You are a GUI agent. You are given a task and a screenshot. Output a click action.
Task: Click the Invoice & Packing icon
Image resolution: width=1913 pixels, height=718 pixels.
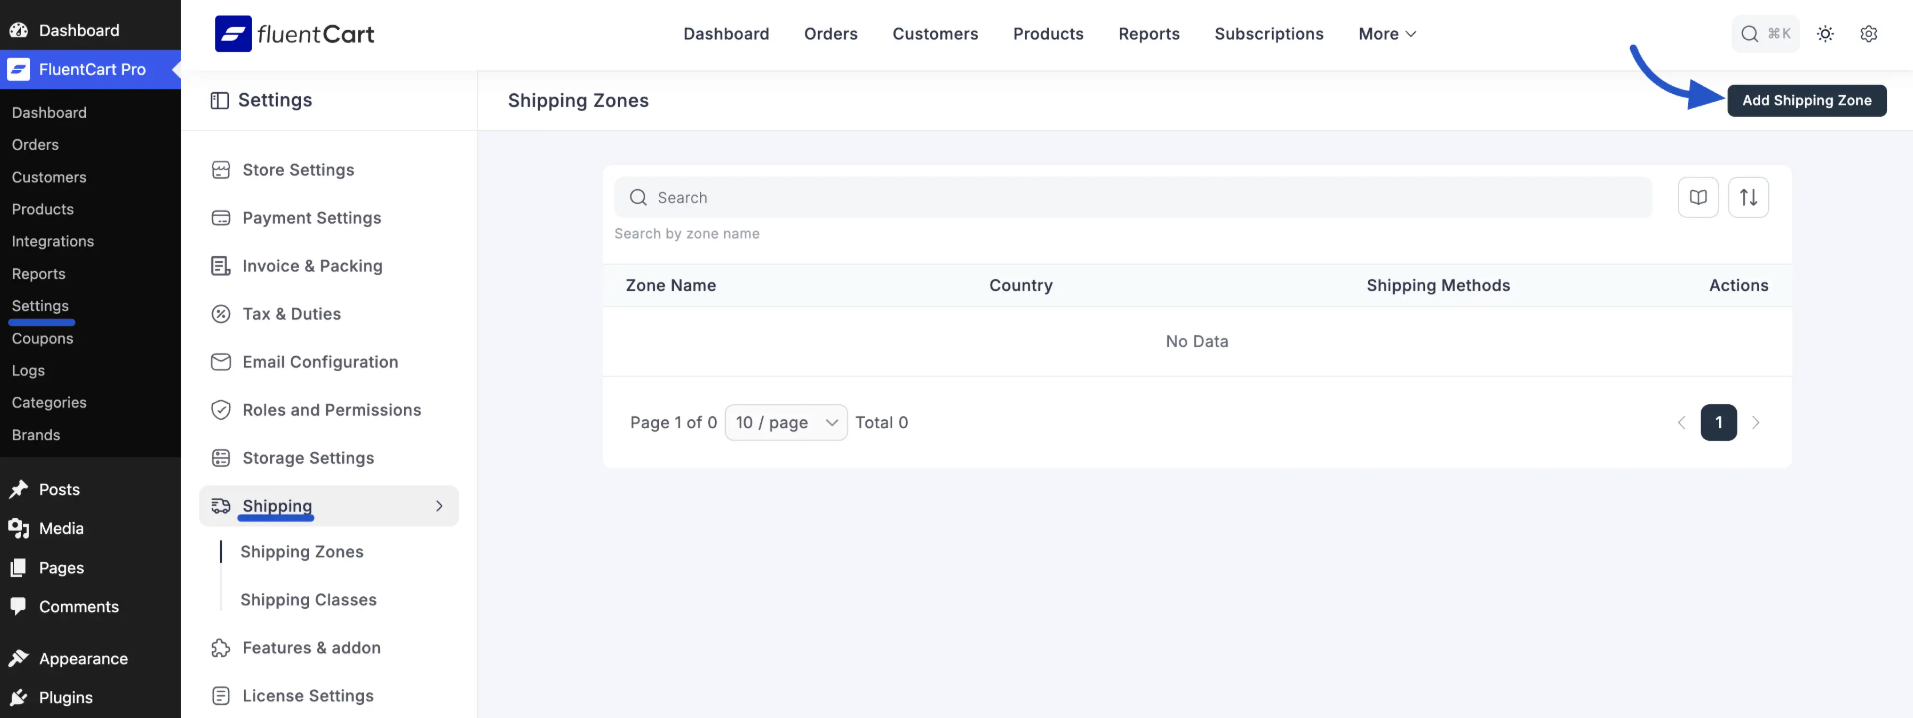point(221,266)
